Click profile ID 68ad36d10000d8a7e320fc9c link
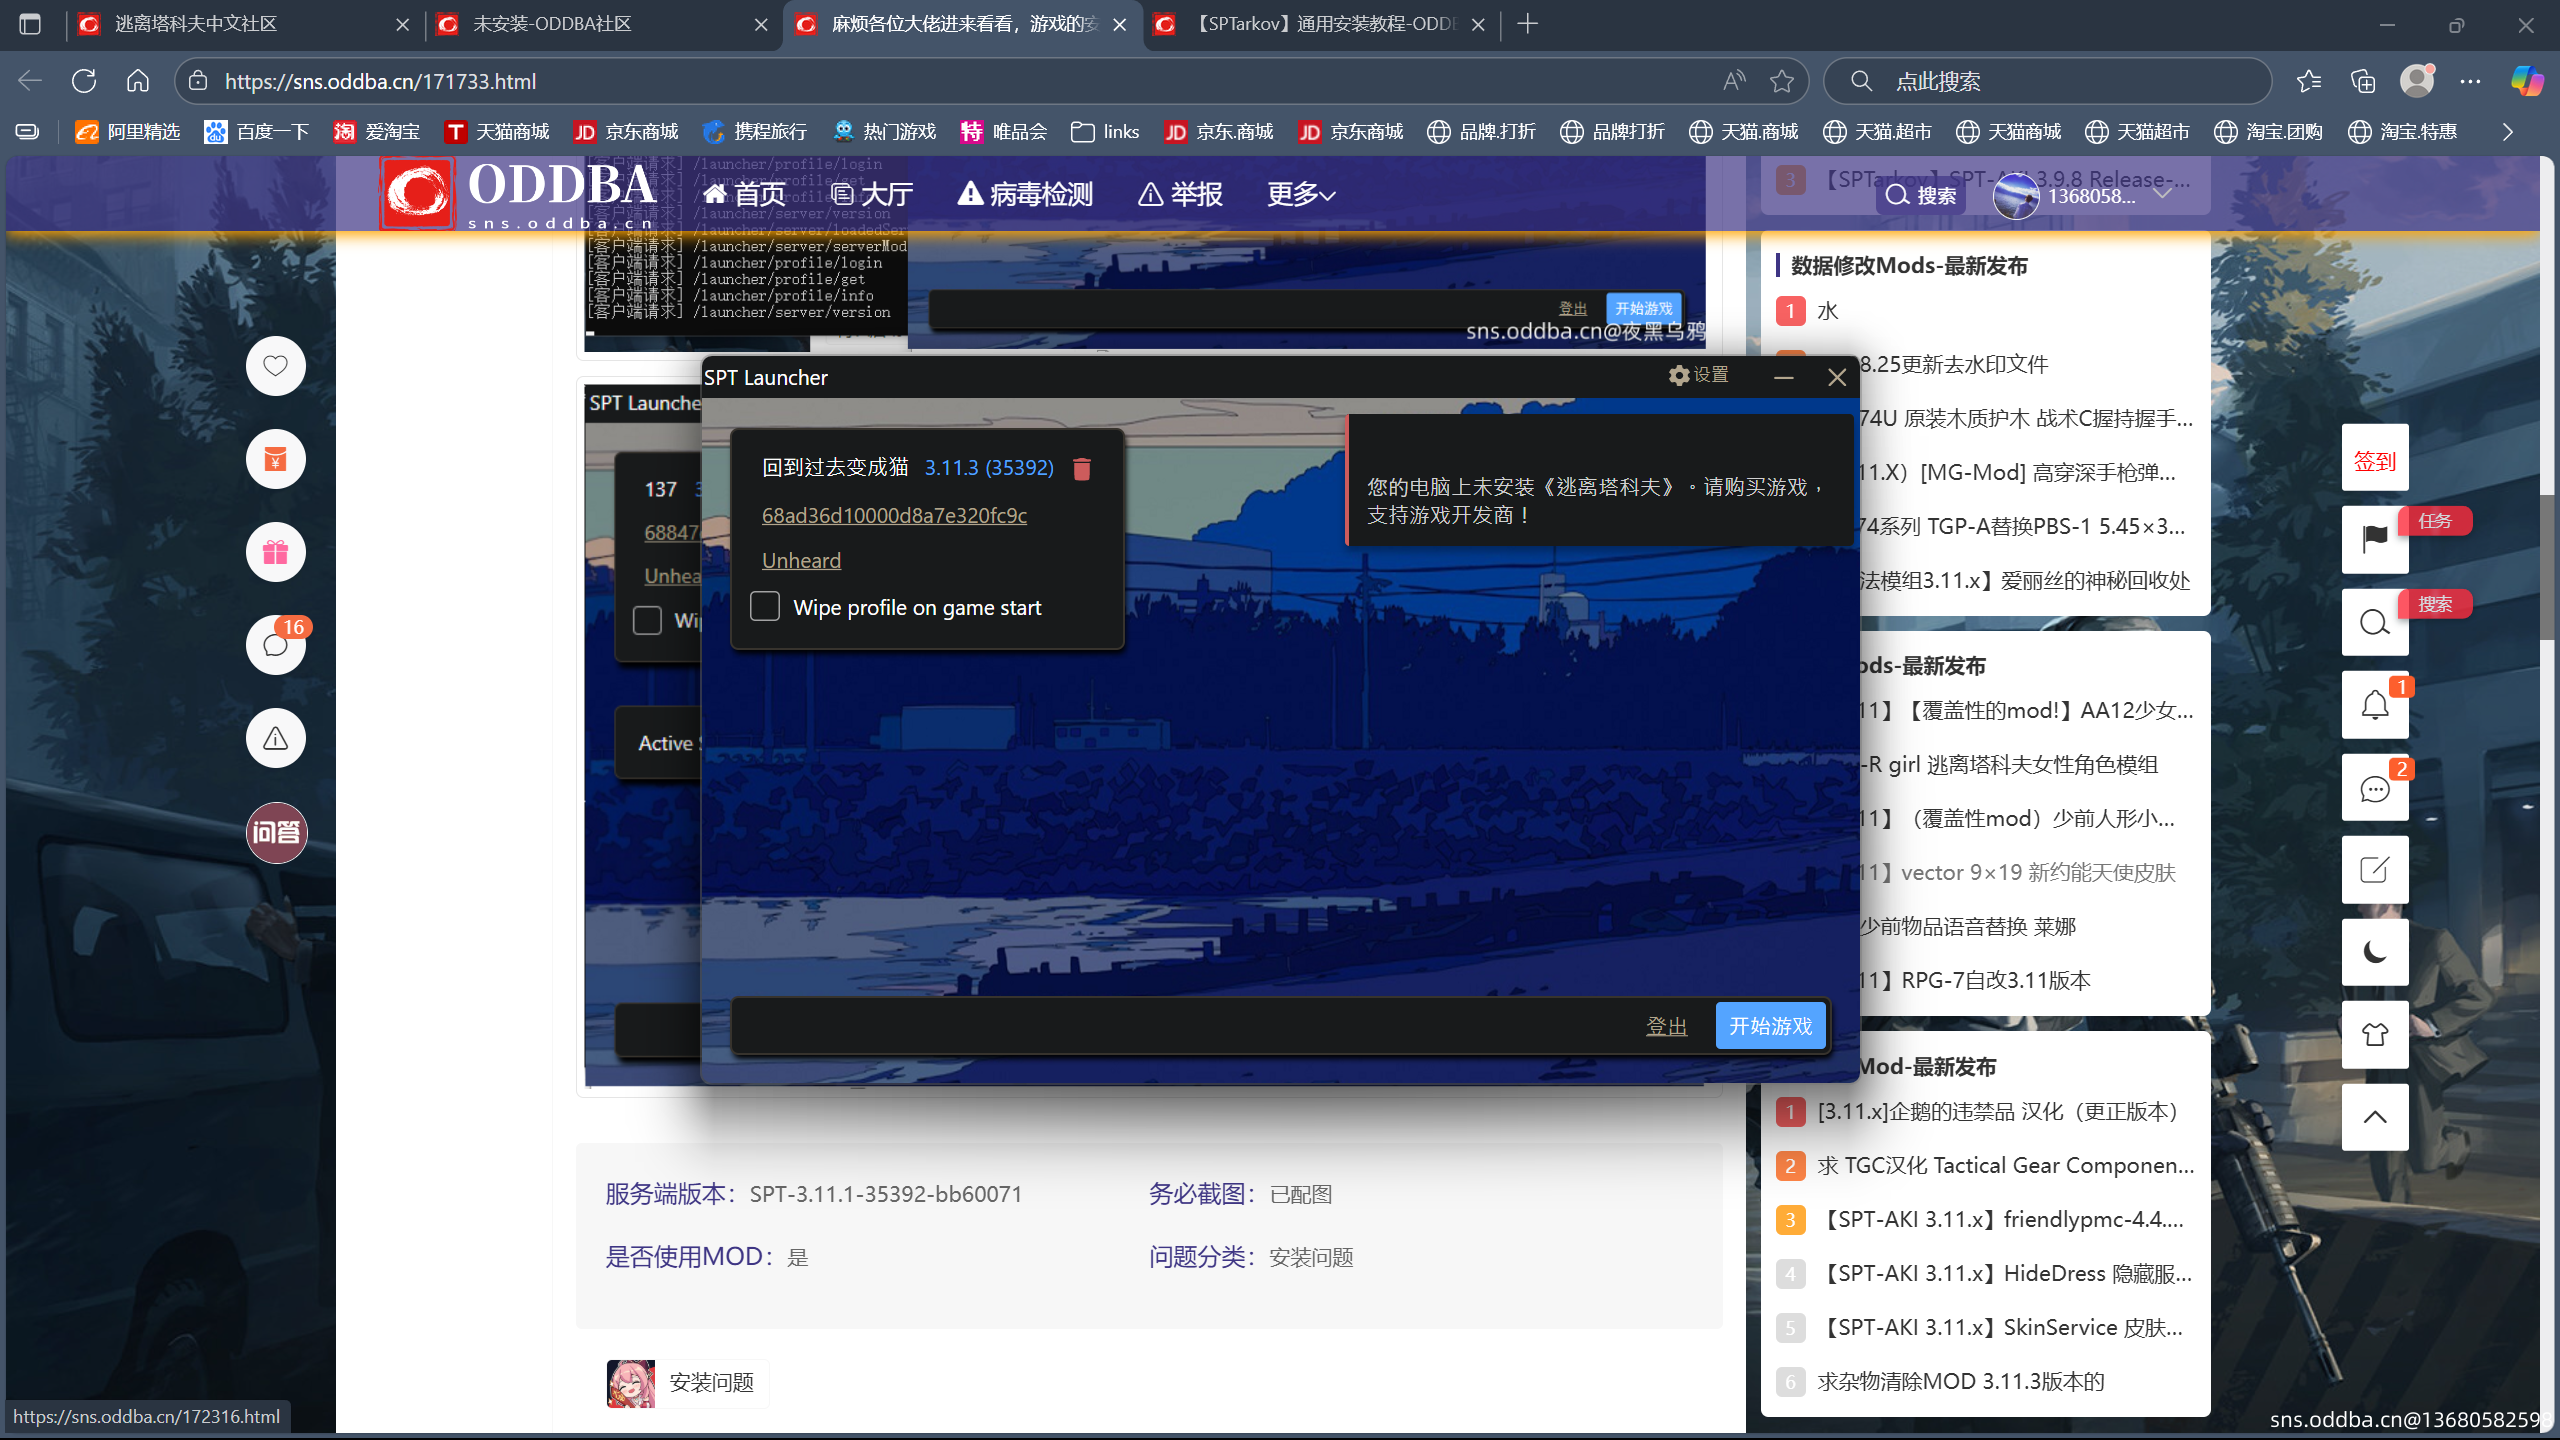 (x=894, y=515)
